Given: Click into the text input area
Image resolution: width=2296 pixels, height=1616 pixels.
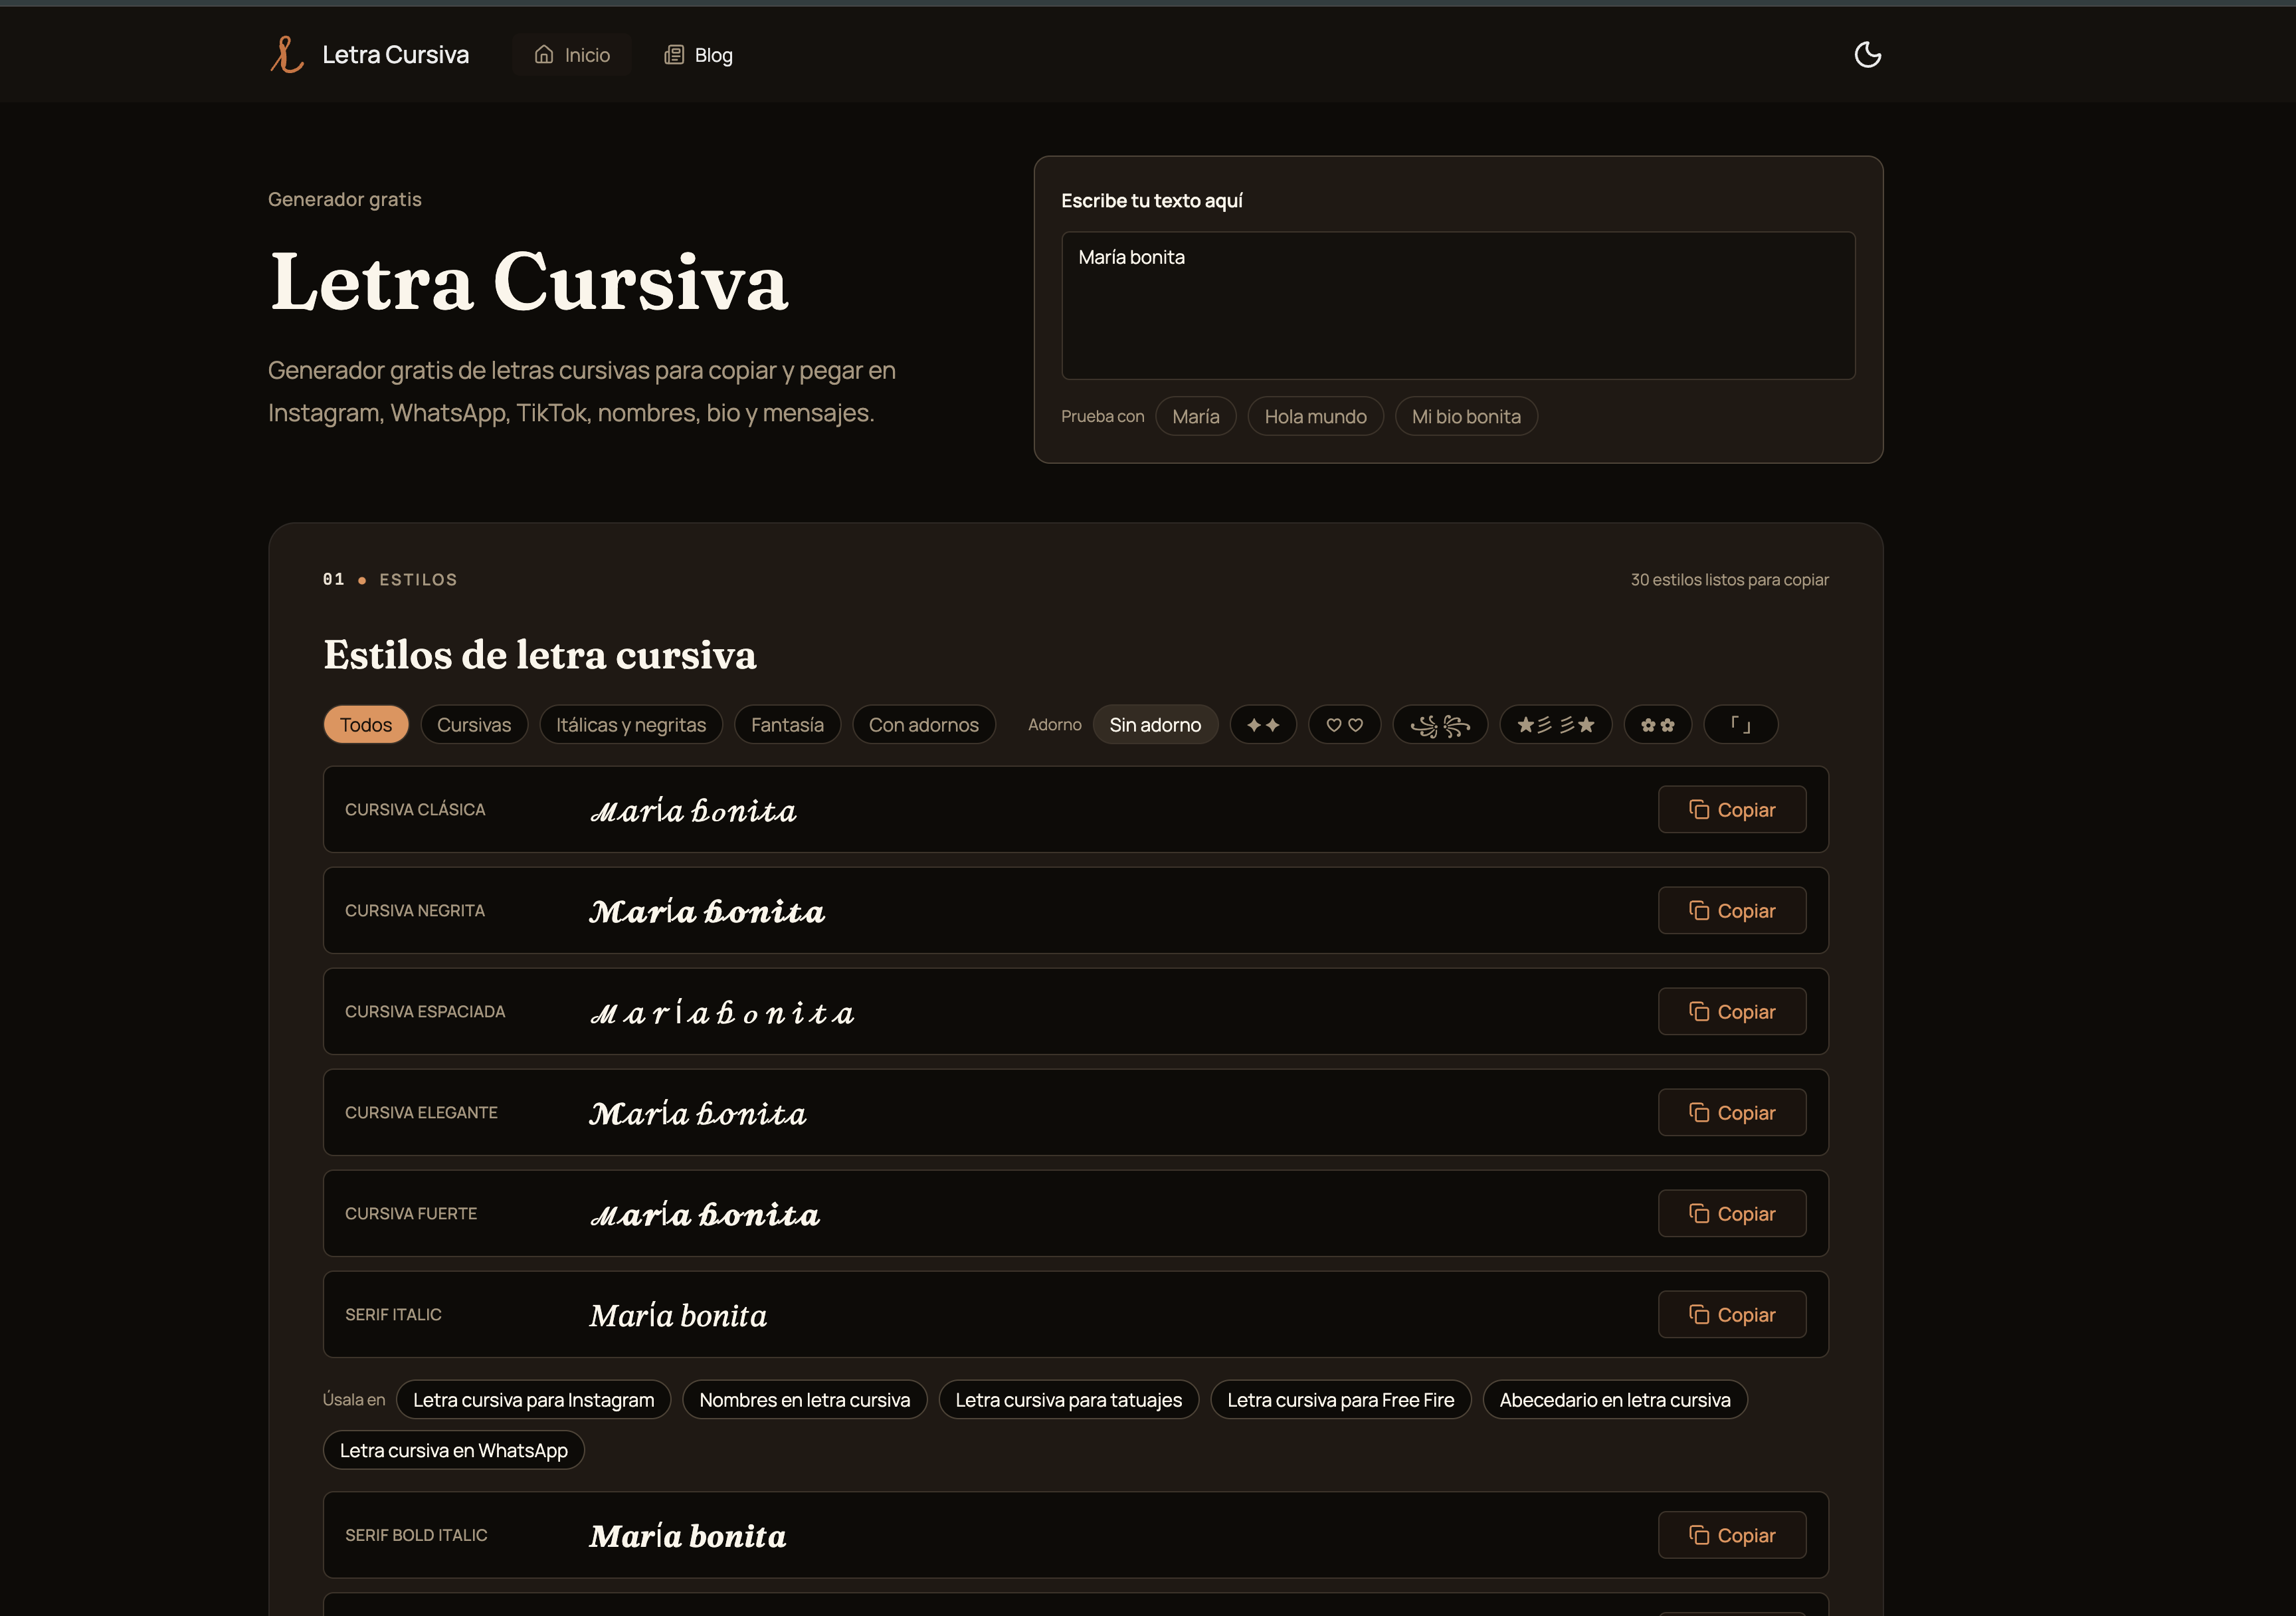Looking at the screenshot, I should click(1458, 305).
